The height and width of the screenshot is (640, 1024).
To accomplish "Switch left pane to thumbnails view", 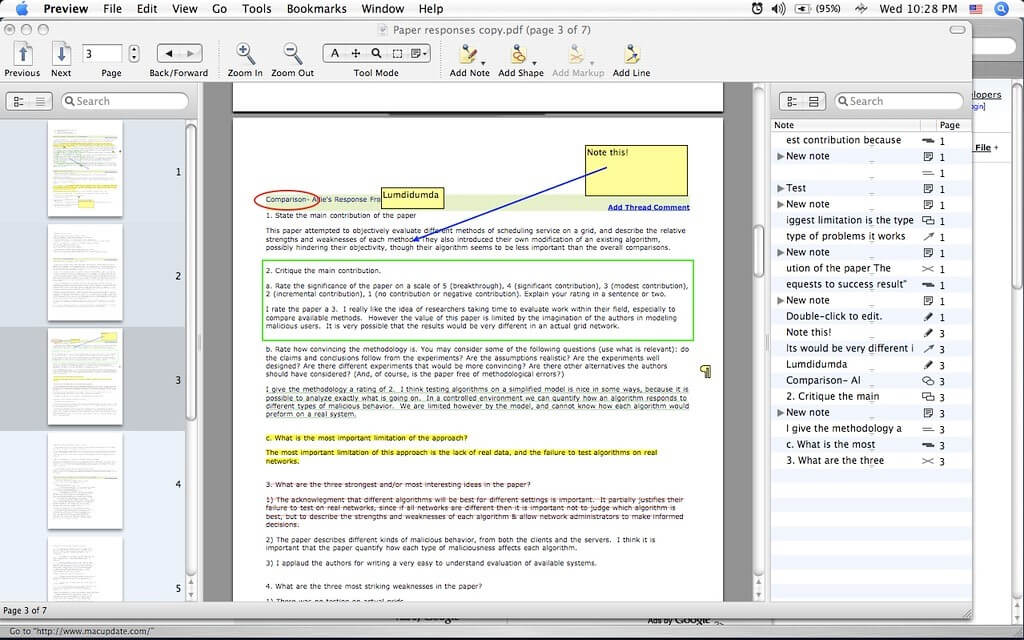I will (19, 101).
